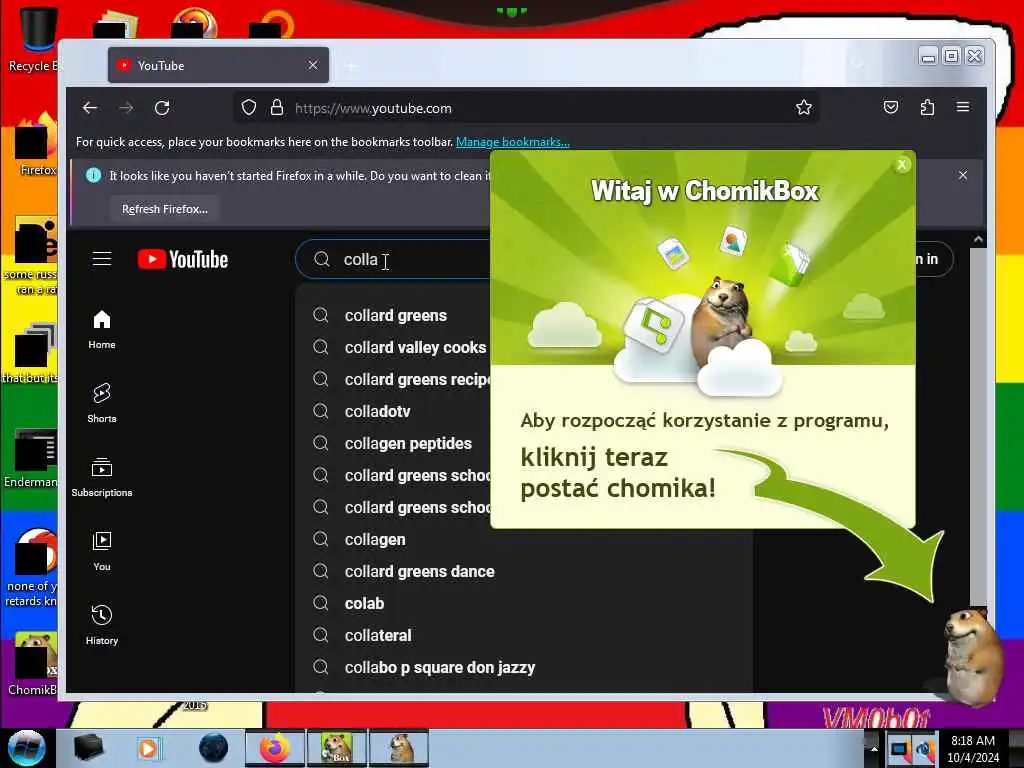
Task: Choose suggestion 'collagen peptides'
Action: click(408, 443)
